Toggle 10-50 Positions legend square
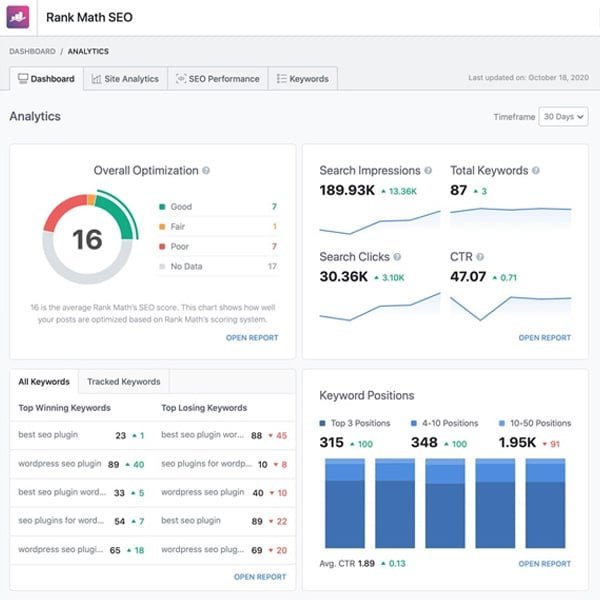Screen dimensions: 600x600 click(x=503, y=423)
